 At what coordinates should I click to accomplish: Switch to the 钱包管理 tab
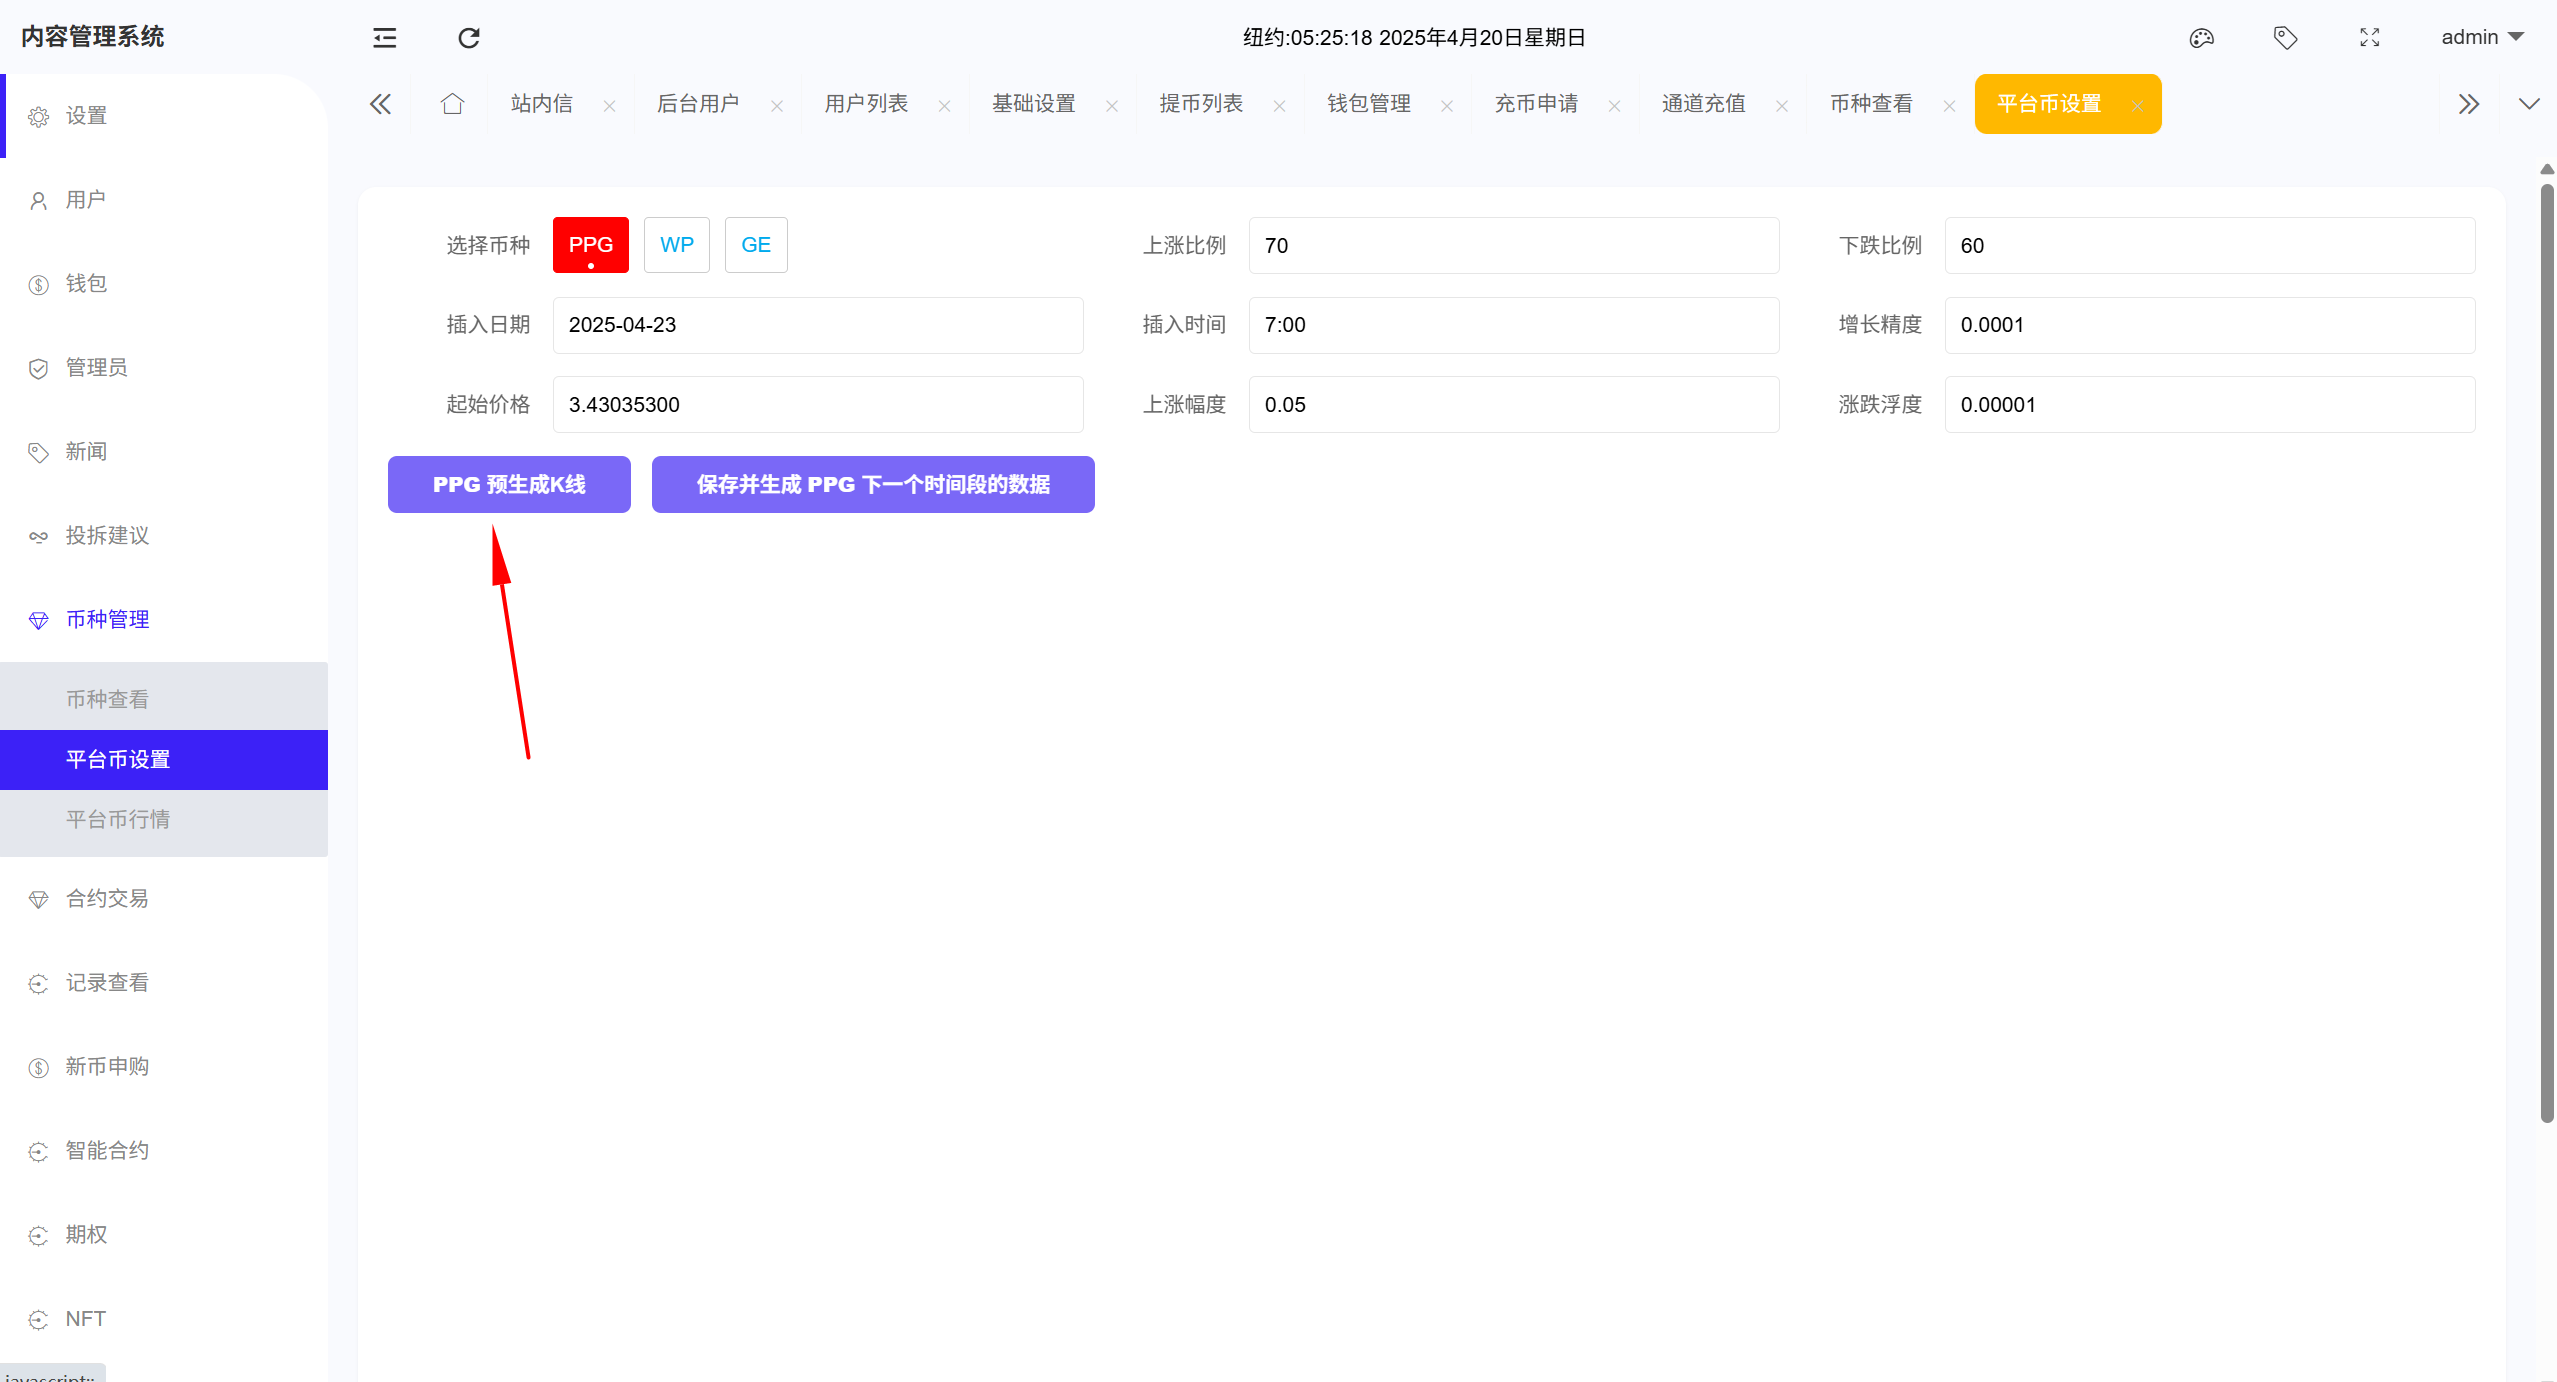click(1368, 104)
